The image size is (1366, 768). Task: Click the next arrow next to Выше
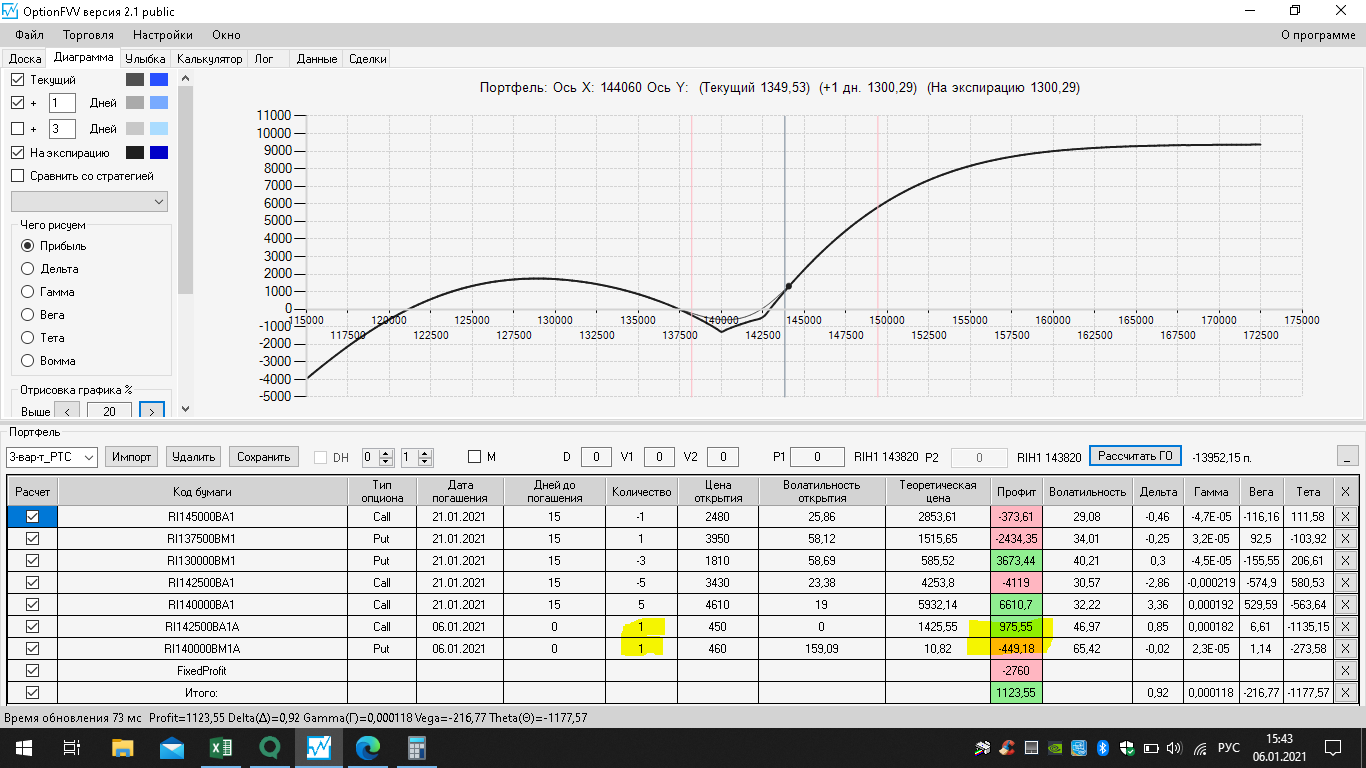[x=152, y=411]
